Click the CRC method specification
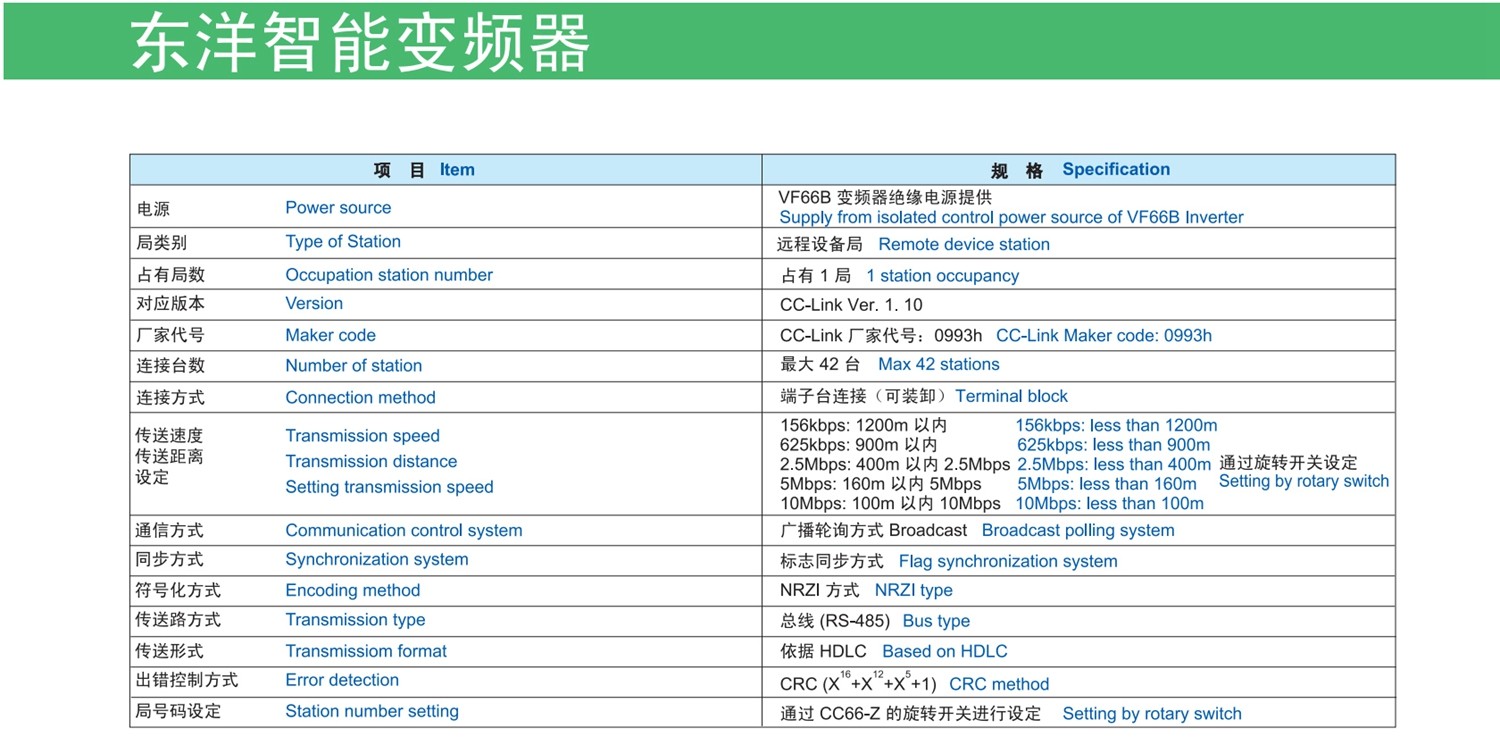The image size is (1500, 745). 999,685
